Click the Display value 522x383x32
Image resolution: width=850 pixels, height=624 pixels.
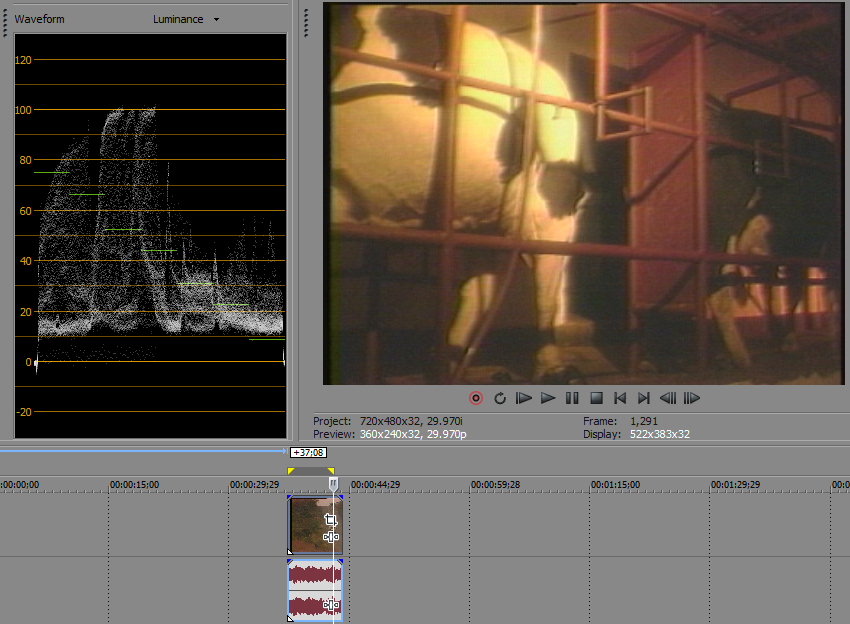click(x=660, y=434)
